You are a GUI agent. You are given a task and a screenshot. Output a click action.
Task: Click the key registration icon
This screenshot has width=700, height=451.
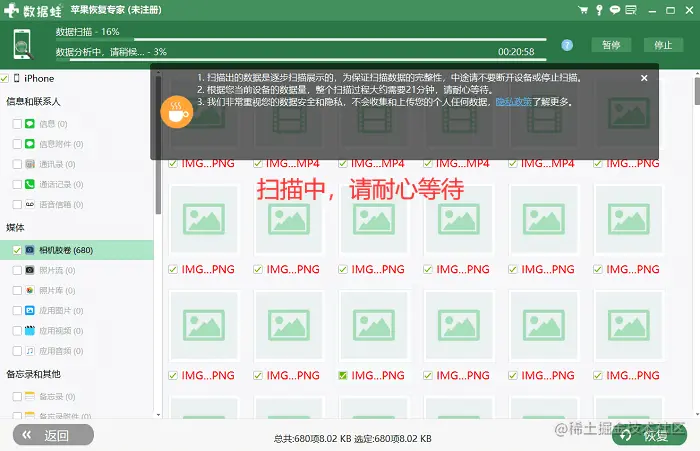pos(599,10)
